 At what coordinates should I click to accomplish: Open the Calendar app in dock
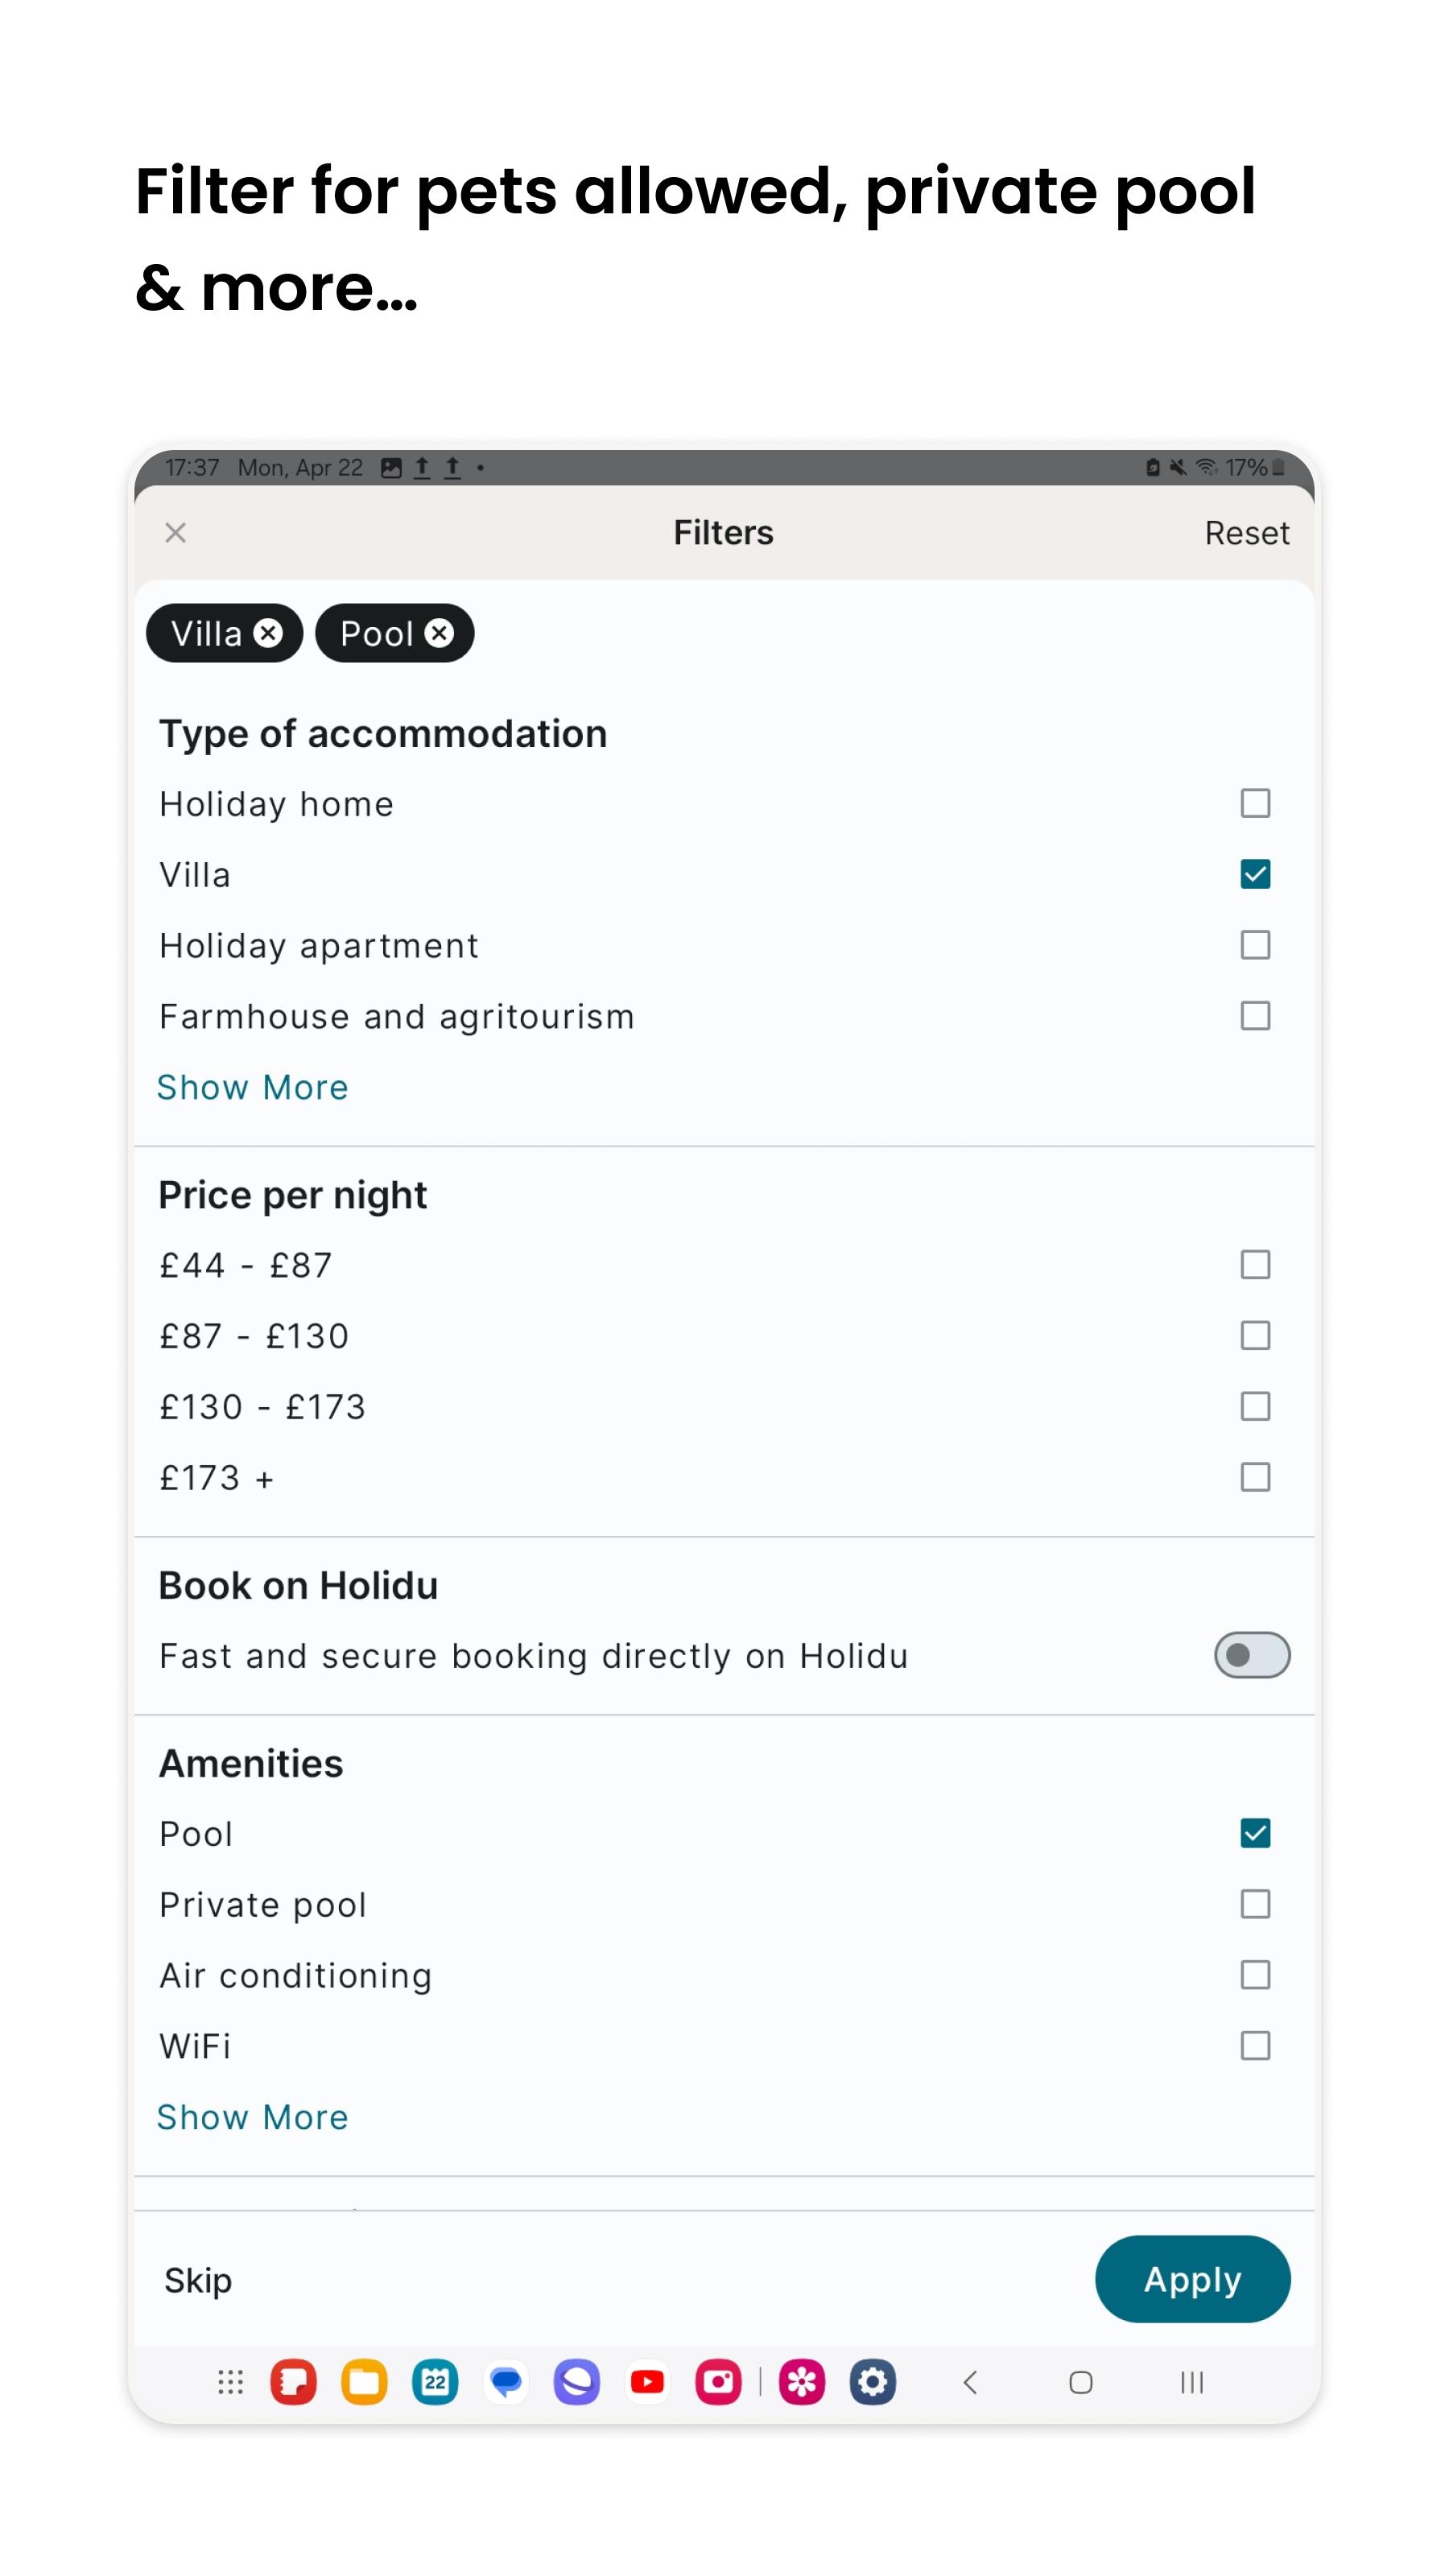click(x=435, y=2382)
